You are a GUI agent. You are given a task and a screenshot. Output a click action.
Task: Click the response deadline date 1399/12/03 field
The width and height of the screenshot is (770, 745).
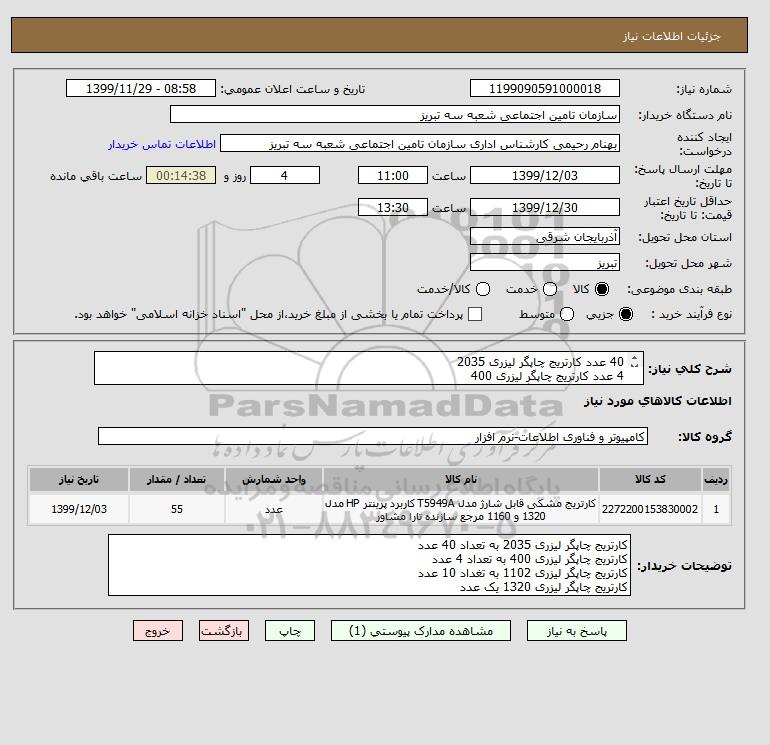(x=545, y=175)
